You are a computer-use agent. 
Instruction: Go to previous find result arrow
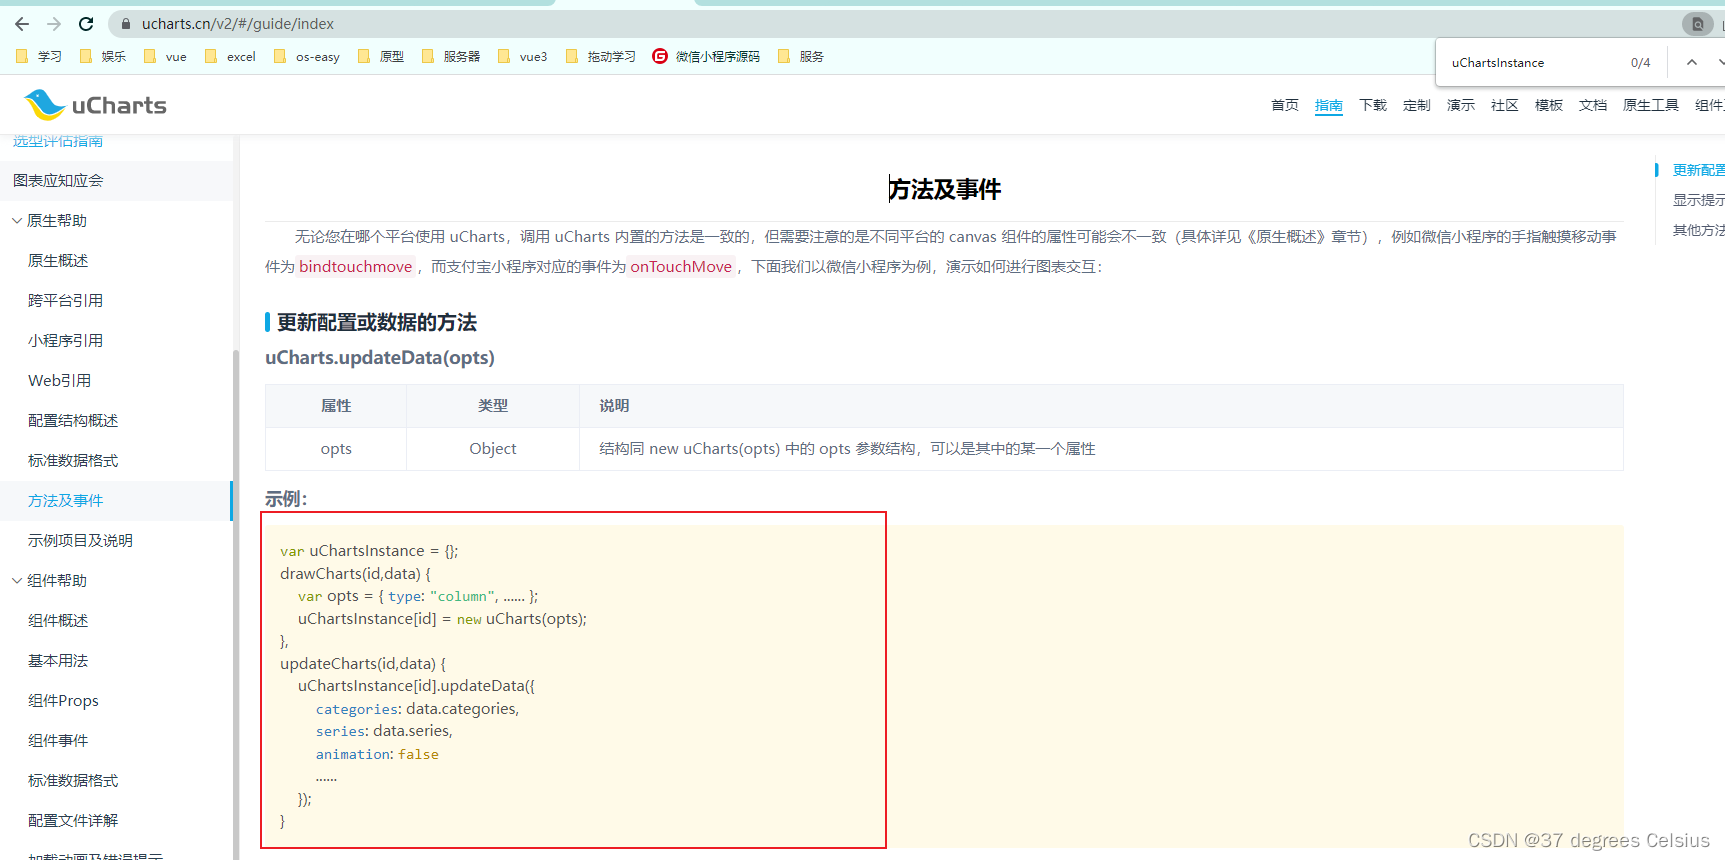coord(1692,62)
